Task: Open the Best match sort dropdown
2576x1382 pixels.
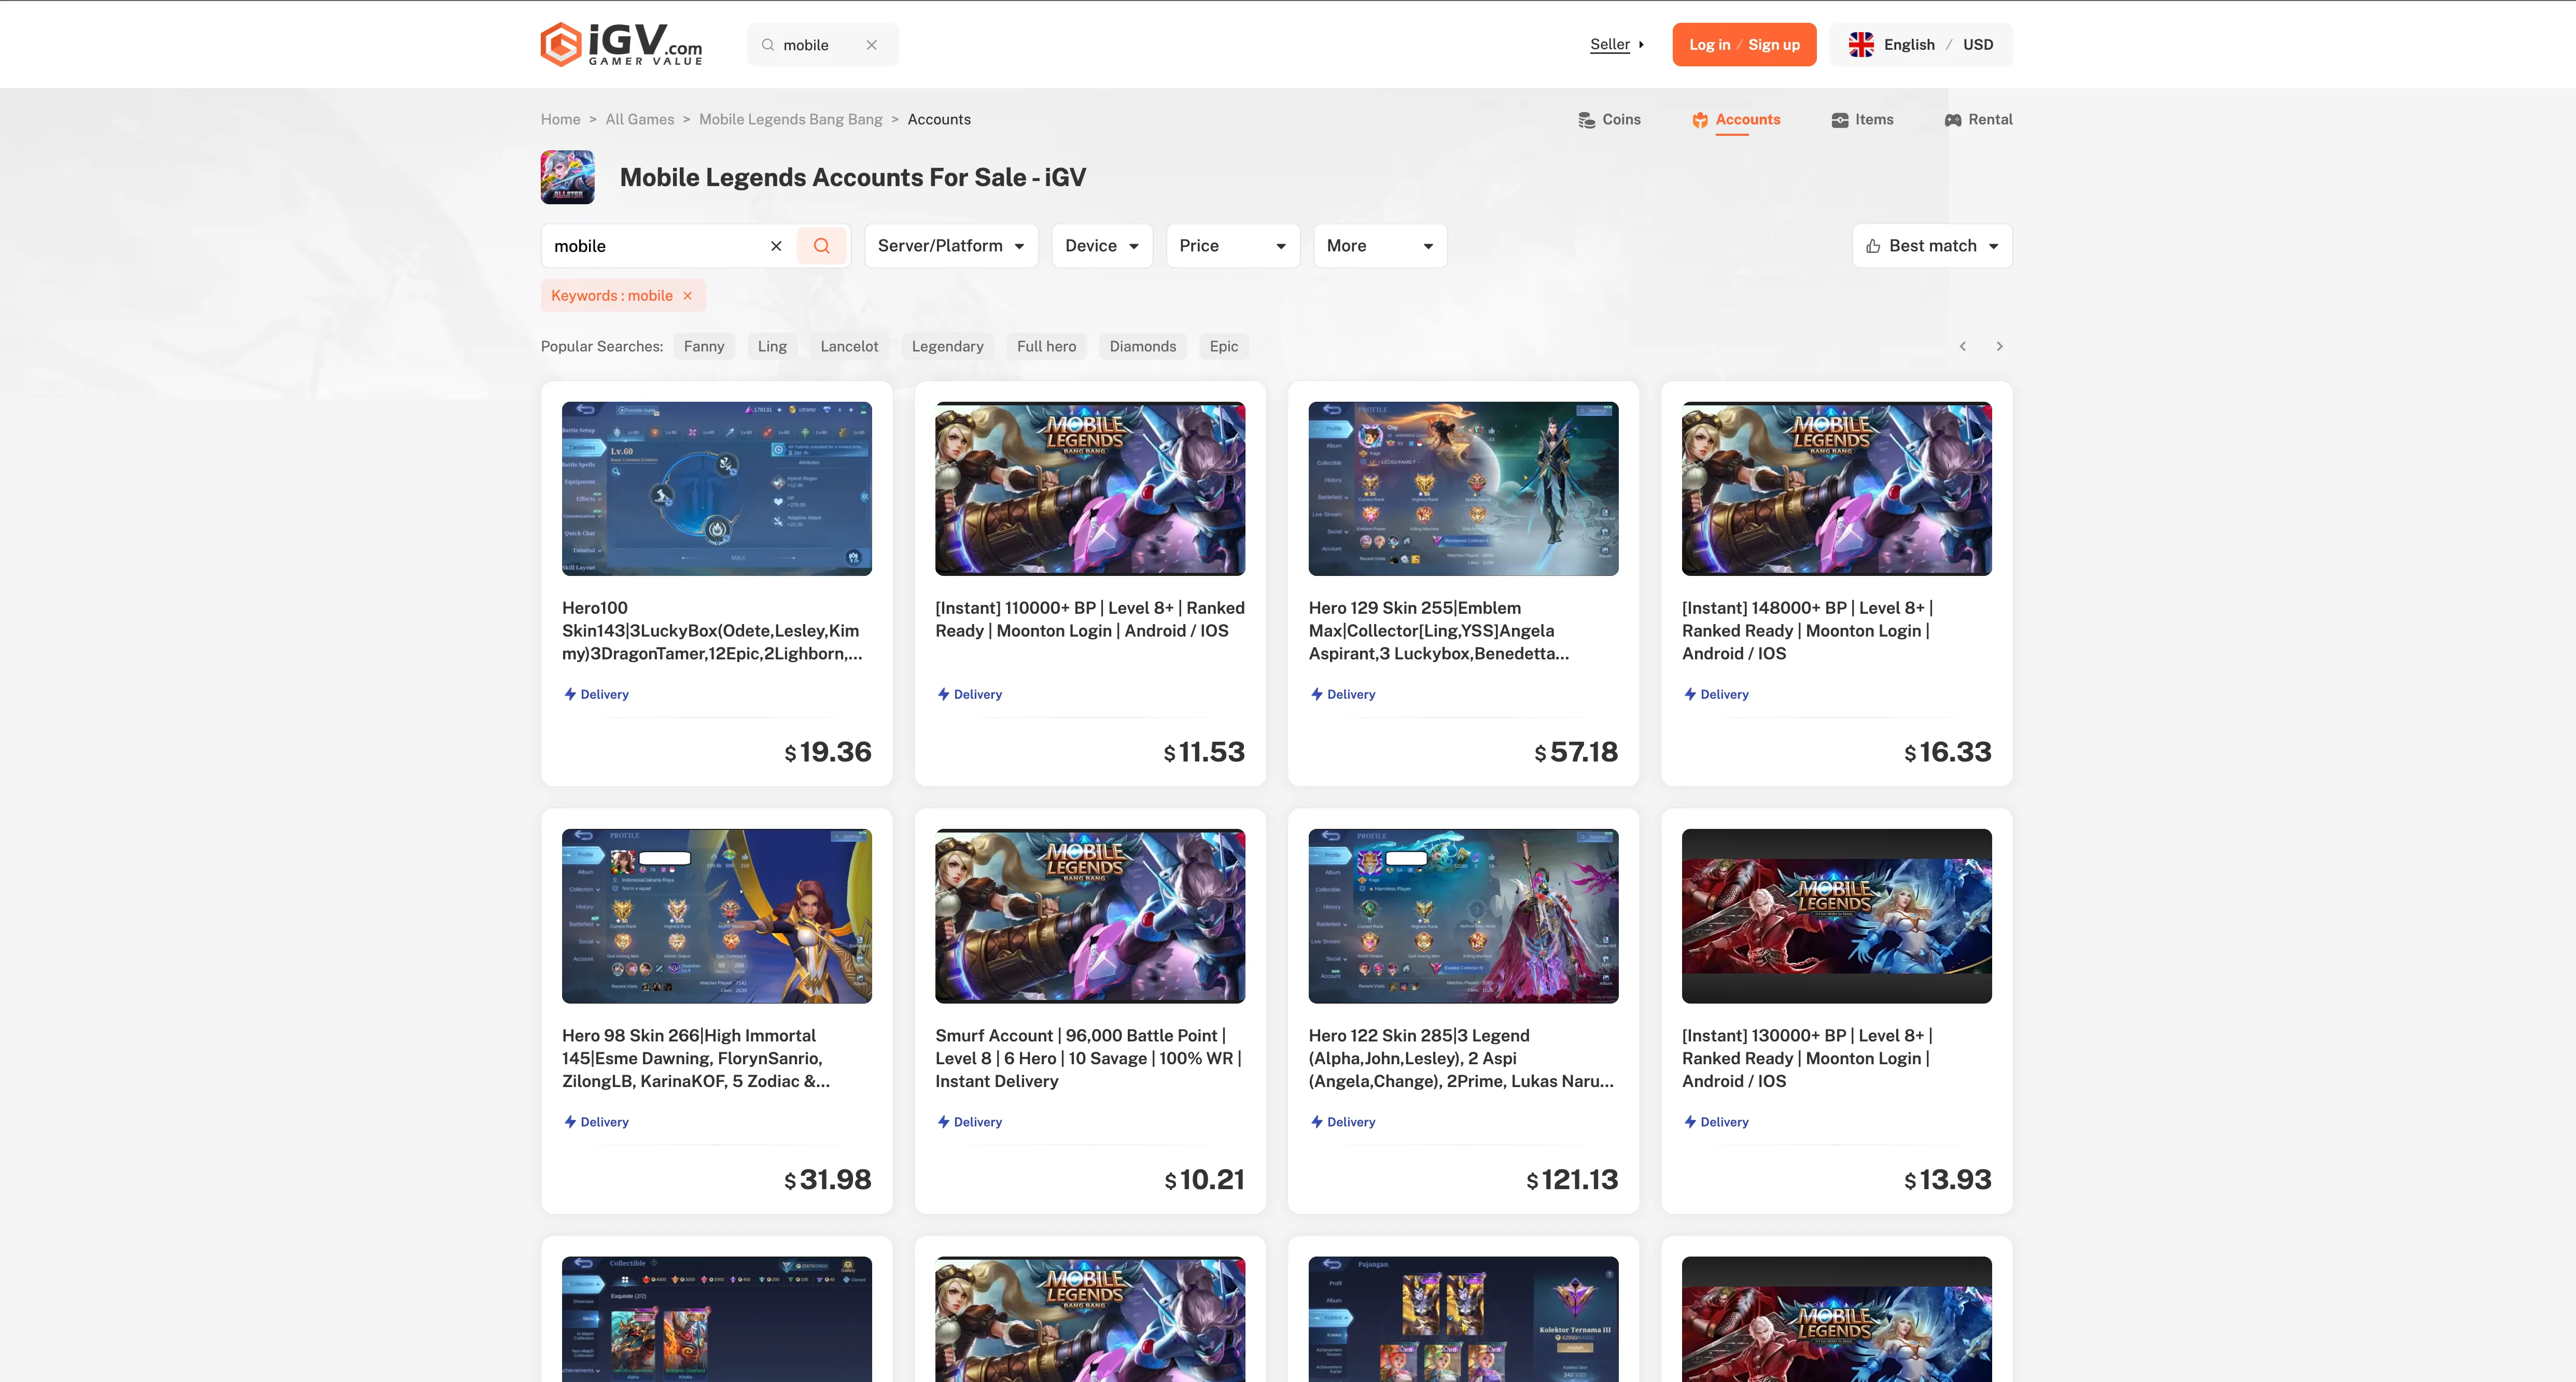Action: 1931,246
